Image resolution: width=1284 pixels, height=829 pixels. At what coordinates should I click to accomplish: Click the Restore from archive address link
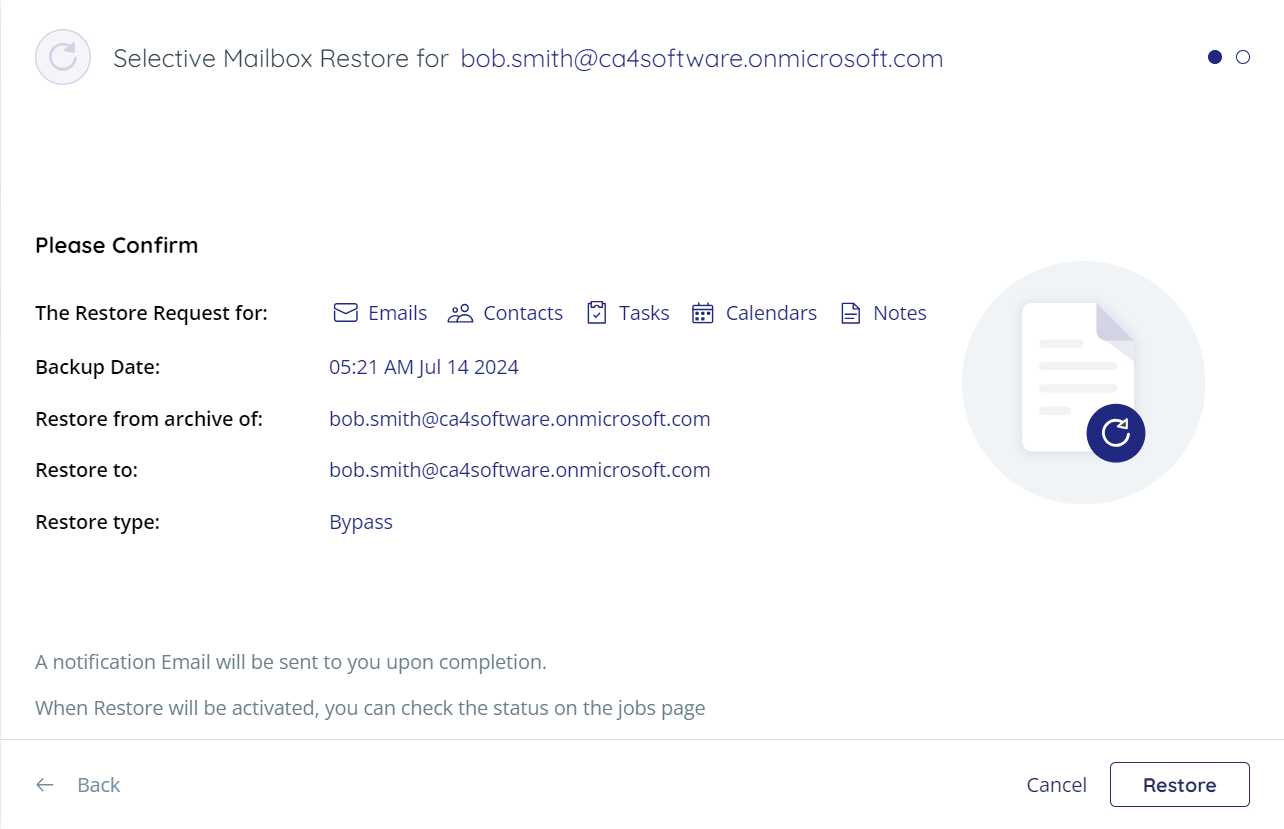(x=519, y=418)
